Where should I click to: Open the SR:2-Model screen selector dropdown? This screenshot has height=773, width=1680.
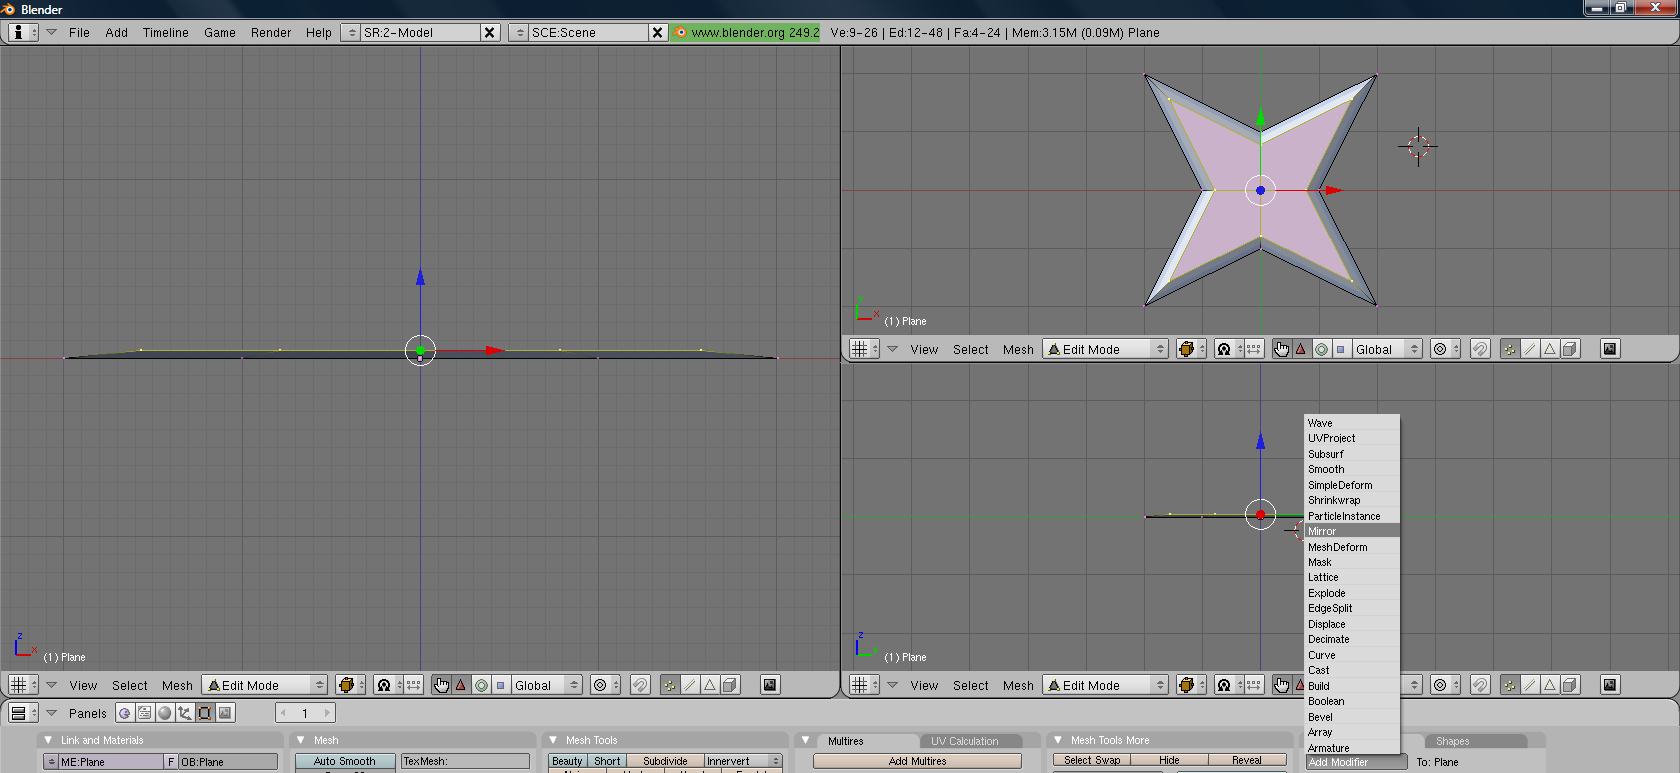coord(350,32)
